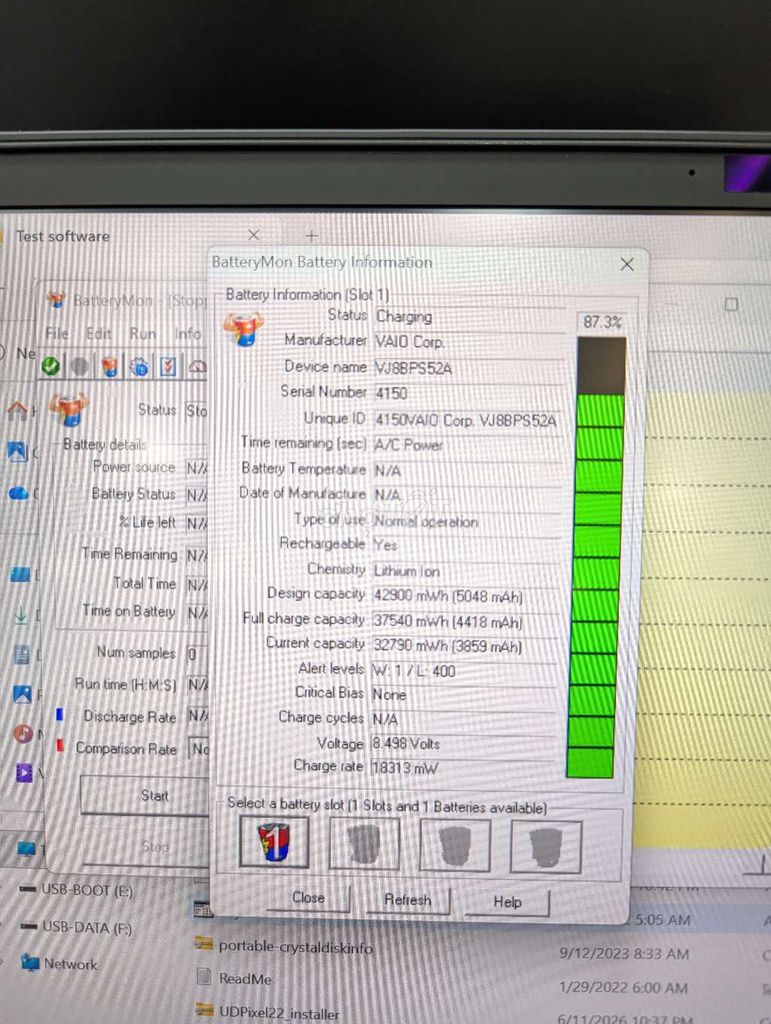
Task: Click the blue Discharge Rate color marker
Action: pos(59,714)
